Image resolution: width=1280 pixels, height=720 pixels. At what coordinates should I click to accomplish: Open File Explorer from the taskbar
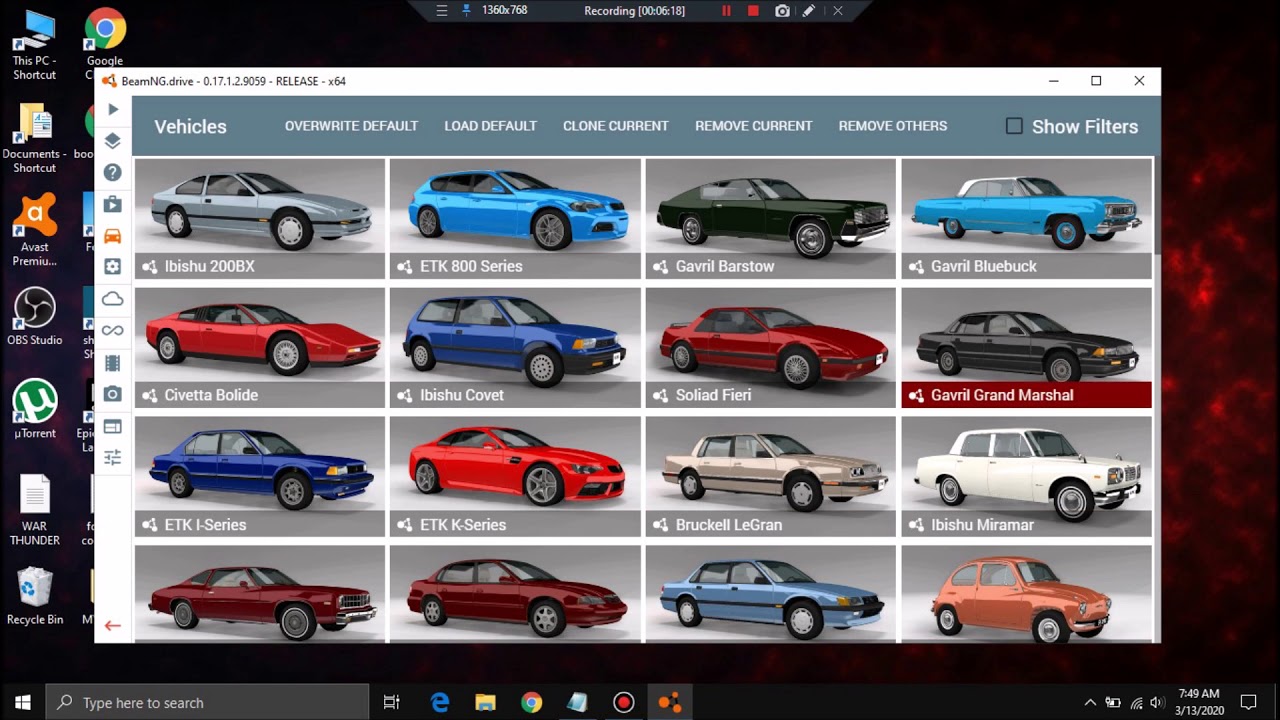[485, 702]
